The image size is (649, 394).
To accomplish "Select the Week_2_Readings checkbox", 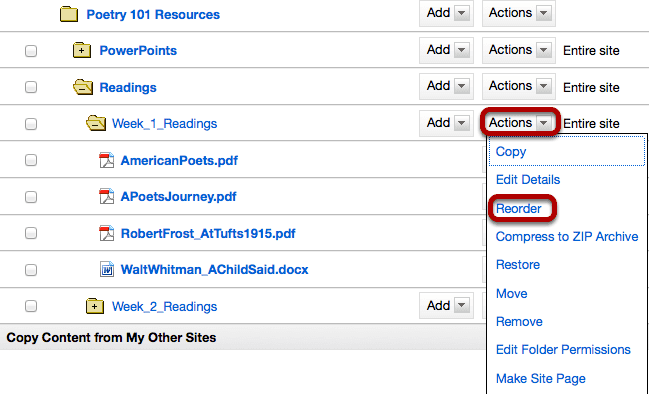I will 31,306.
